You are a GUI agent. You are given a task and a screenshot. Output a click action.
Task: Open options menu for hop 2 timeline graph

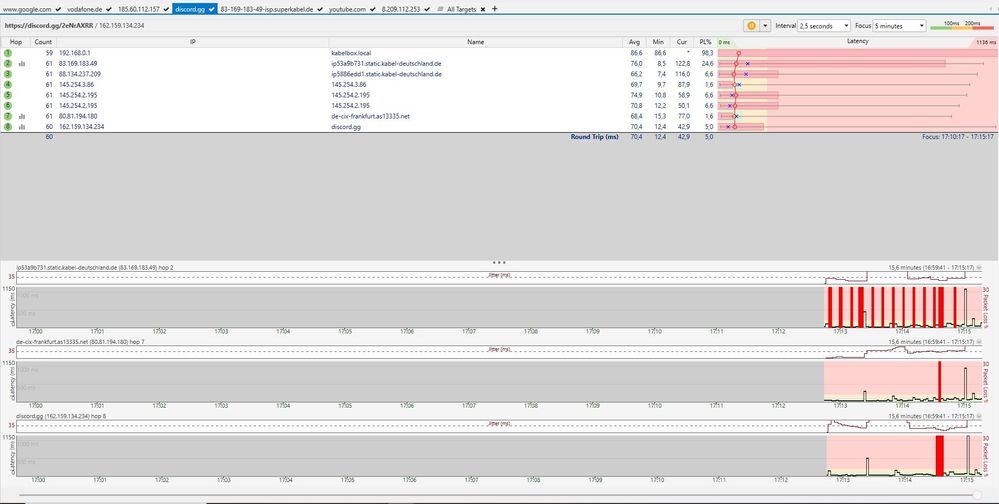coord(979,268)
